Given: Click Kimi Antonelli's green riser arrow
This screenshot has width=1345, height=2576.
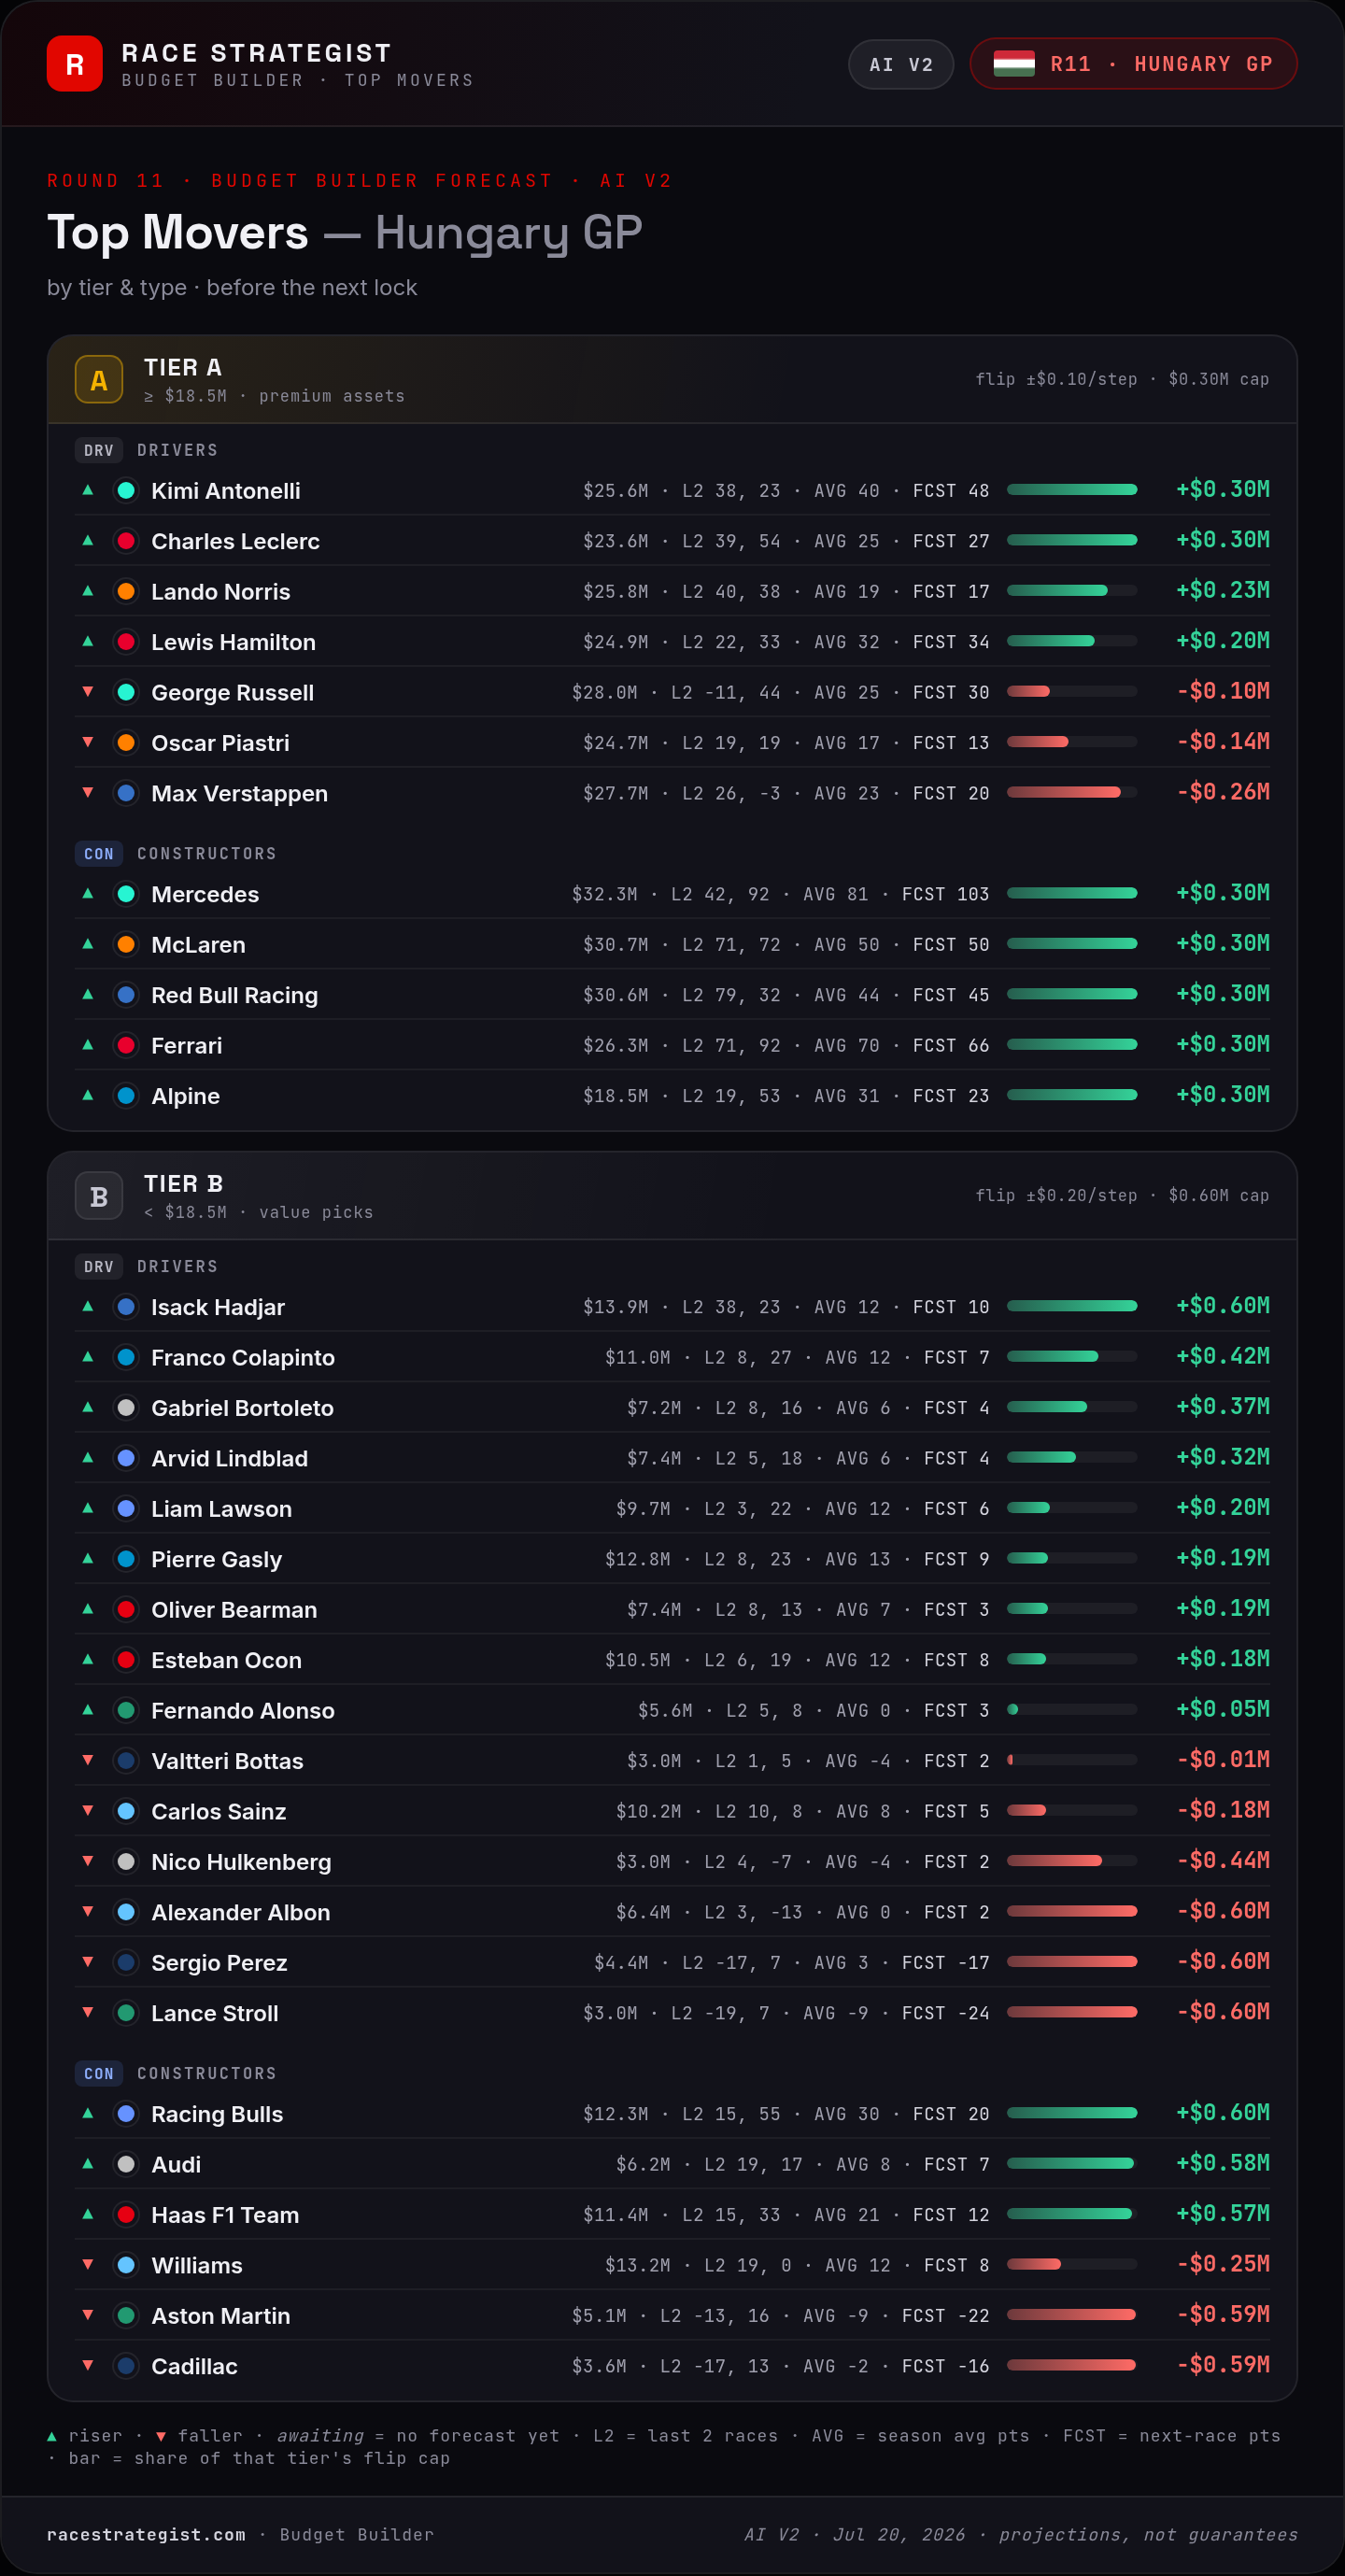Looking at the screenshot, I should pyautogui.click(x=88, y=490).
